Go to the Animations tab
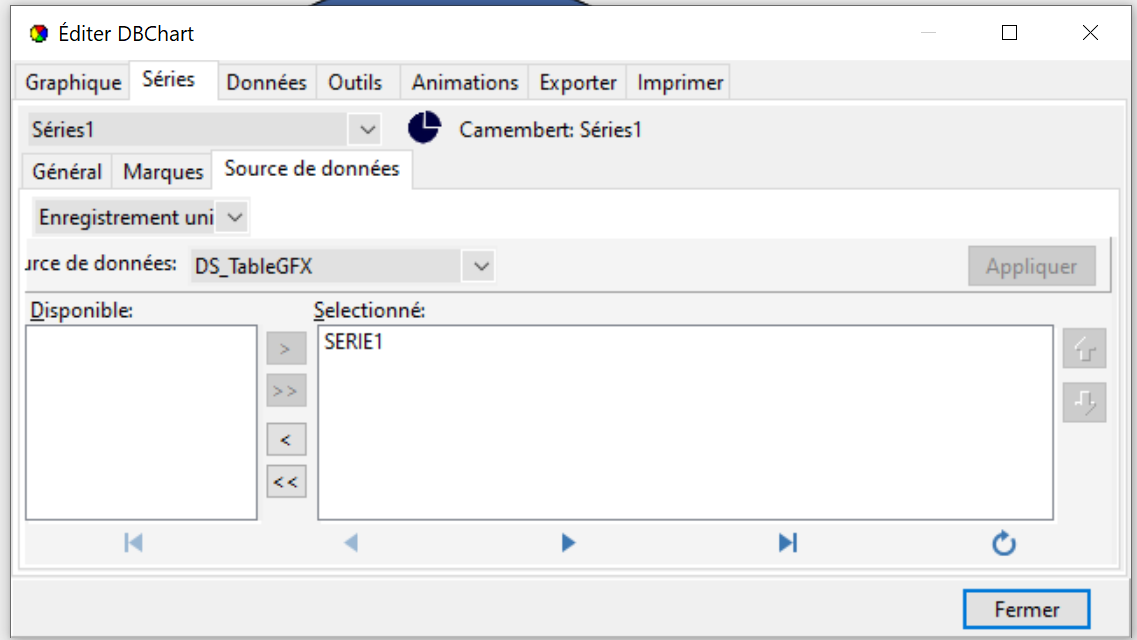1137x640 pixels. (465, 83)
